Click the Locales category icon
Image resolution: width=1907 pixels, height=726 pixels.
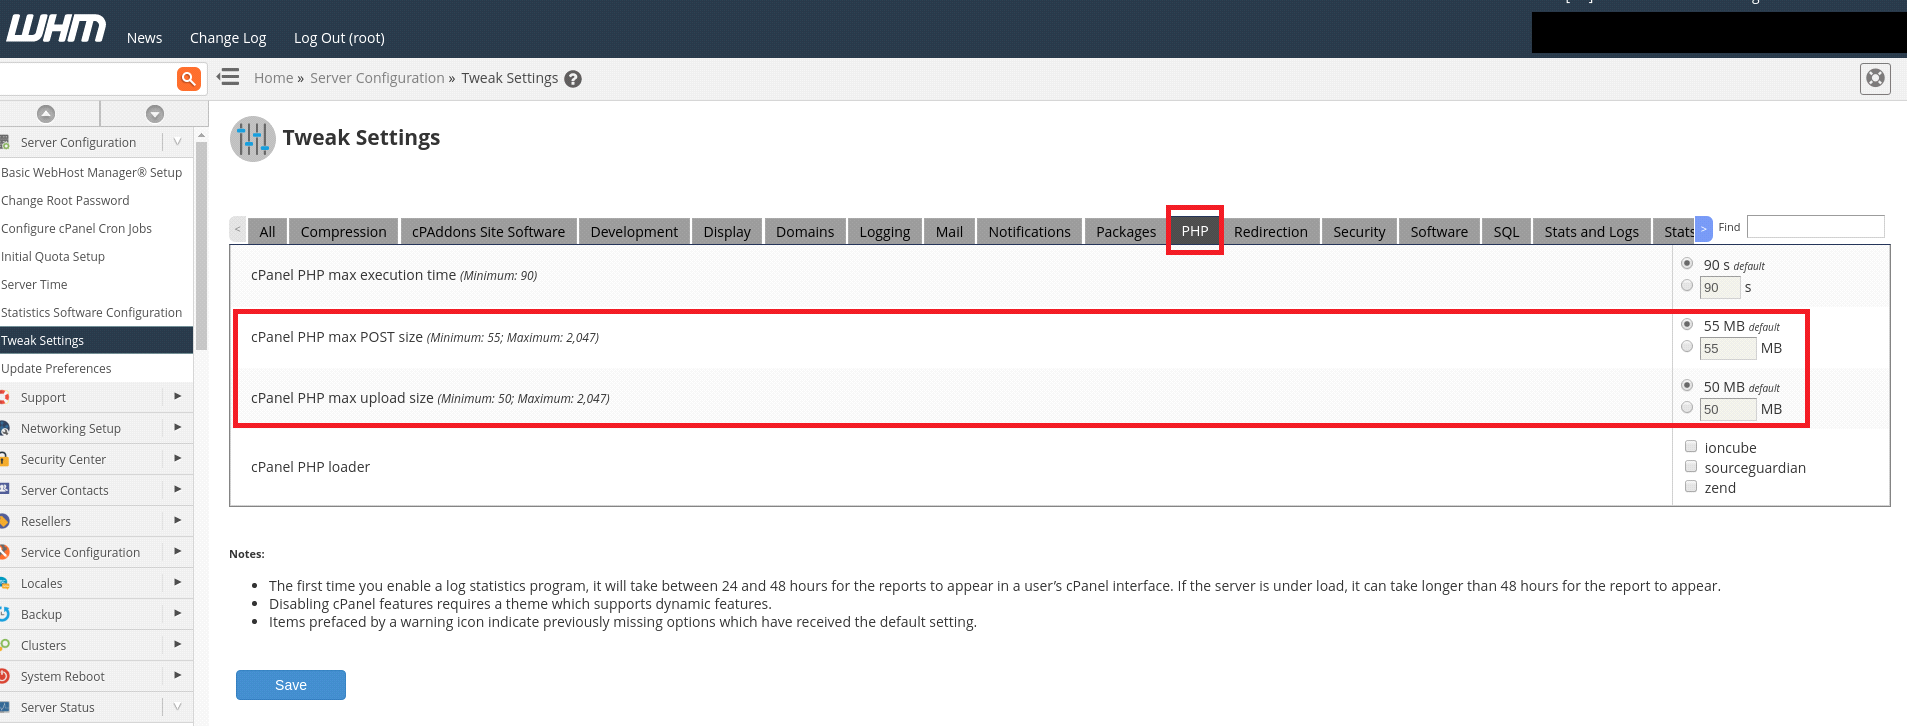(5, 583)
